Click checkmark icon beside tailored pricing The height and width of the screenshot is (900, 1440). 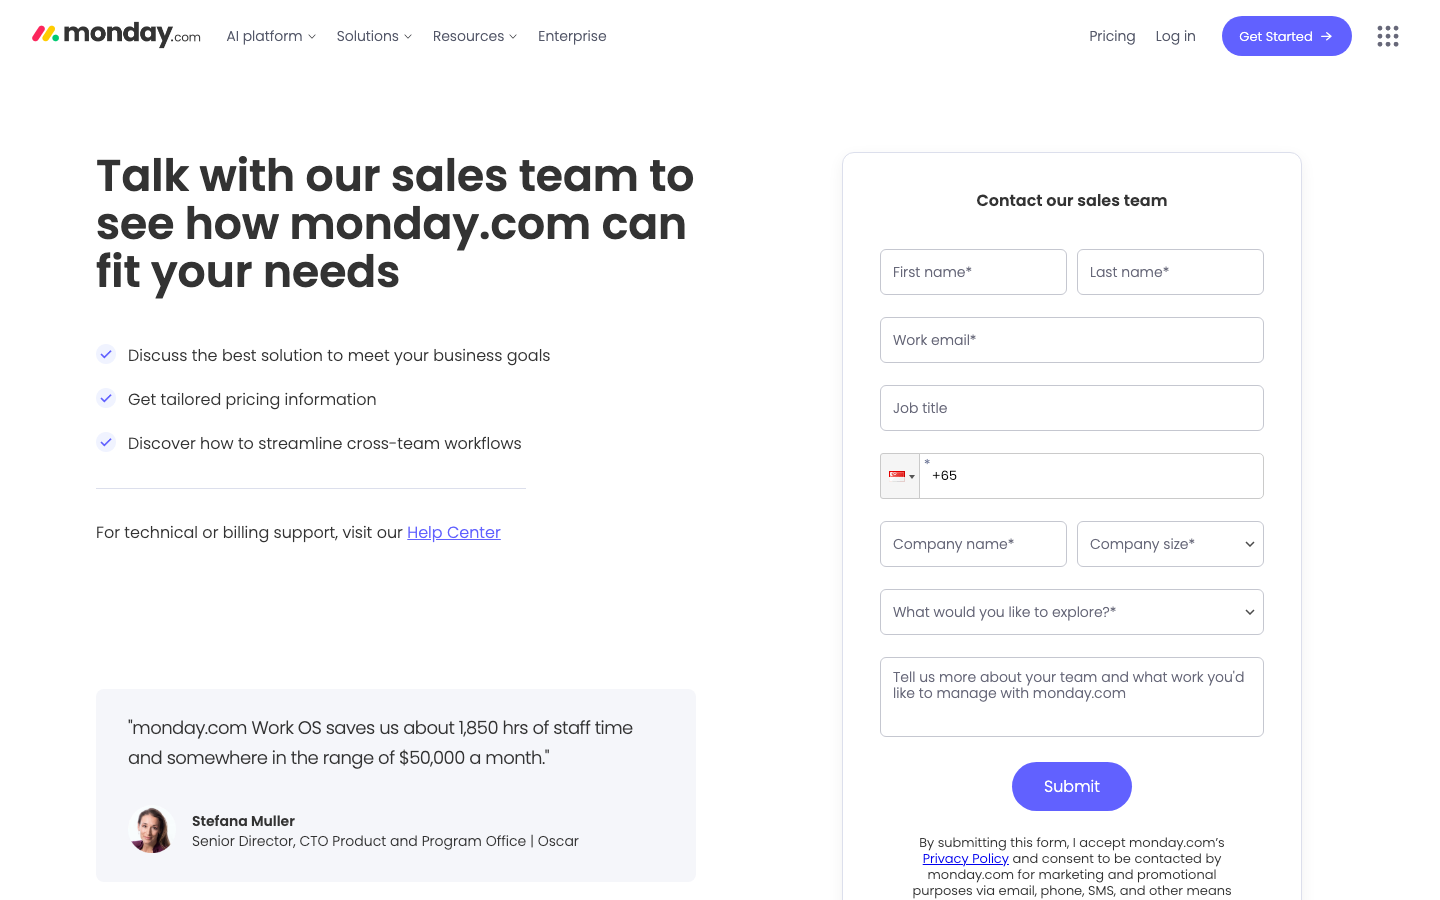106,398
